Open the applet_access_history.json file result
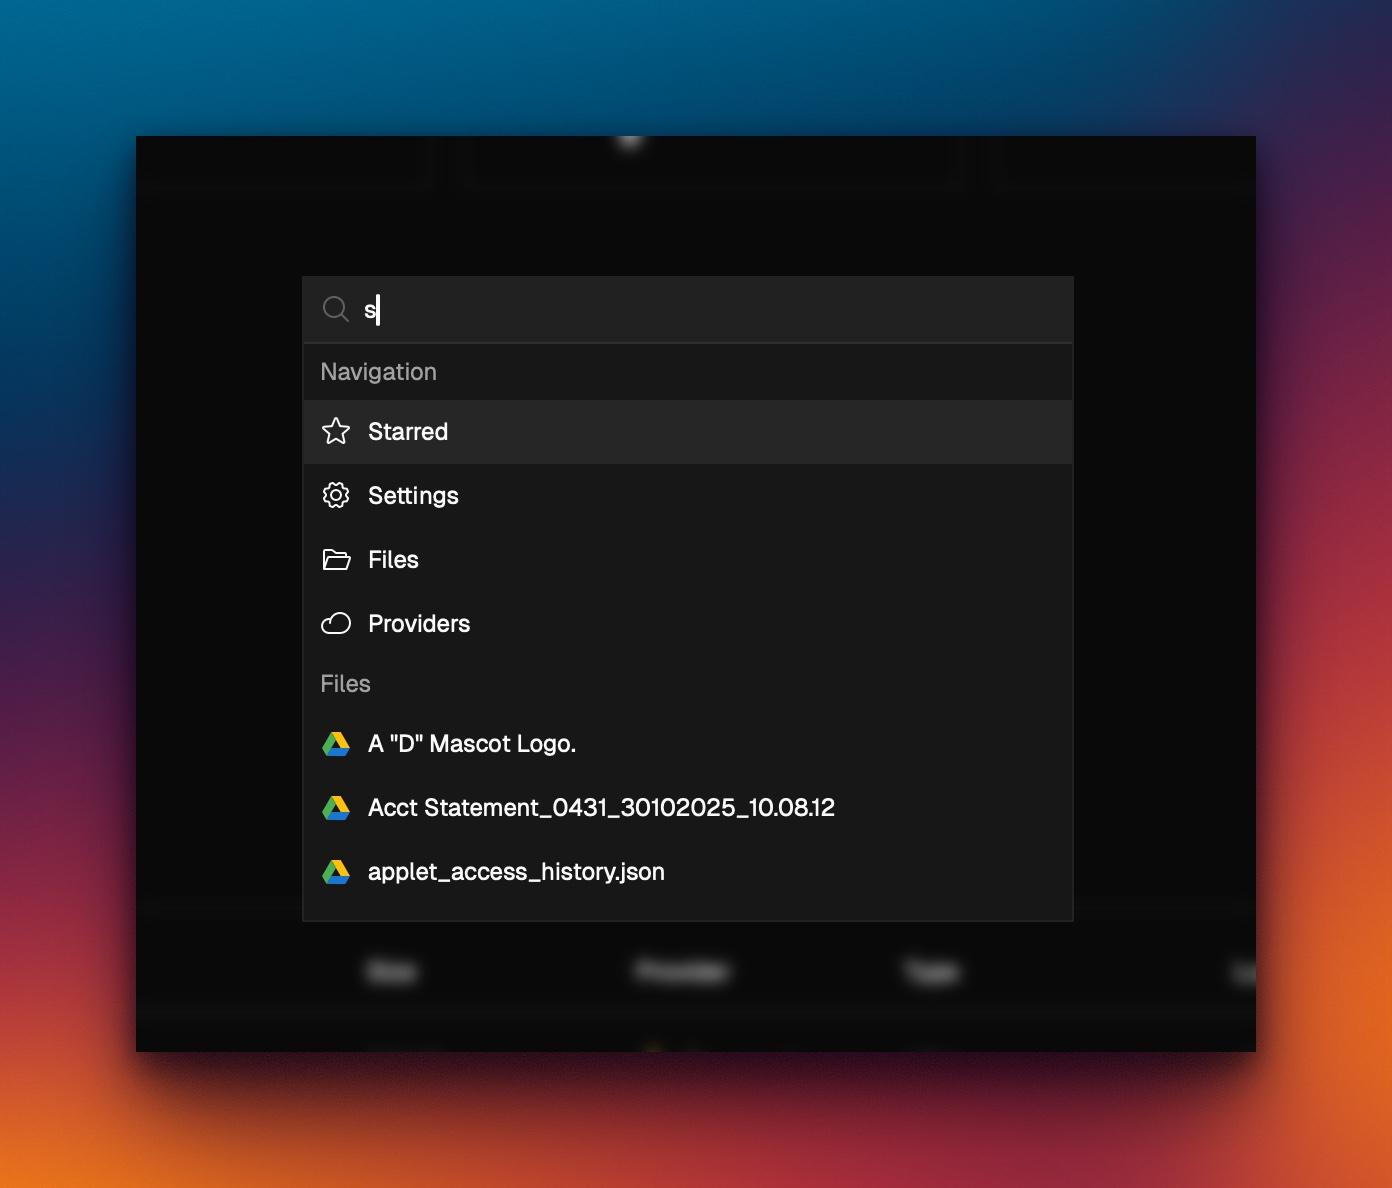Screen dimensions: 1392x1188 [516, 872]
